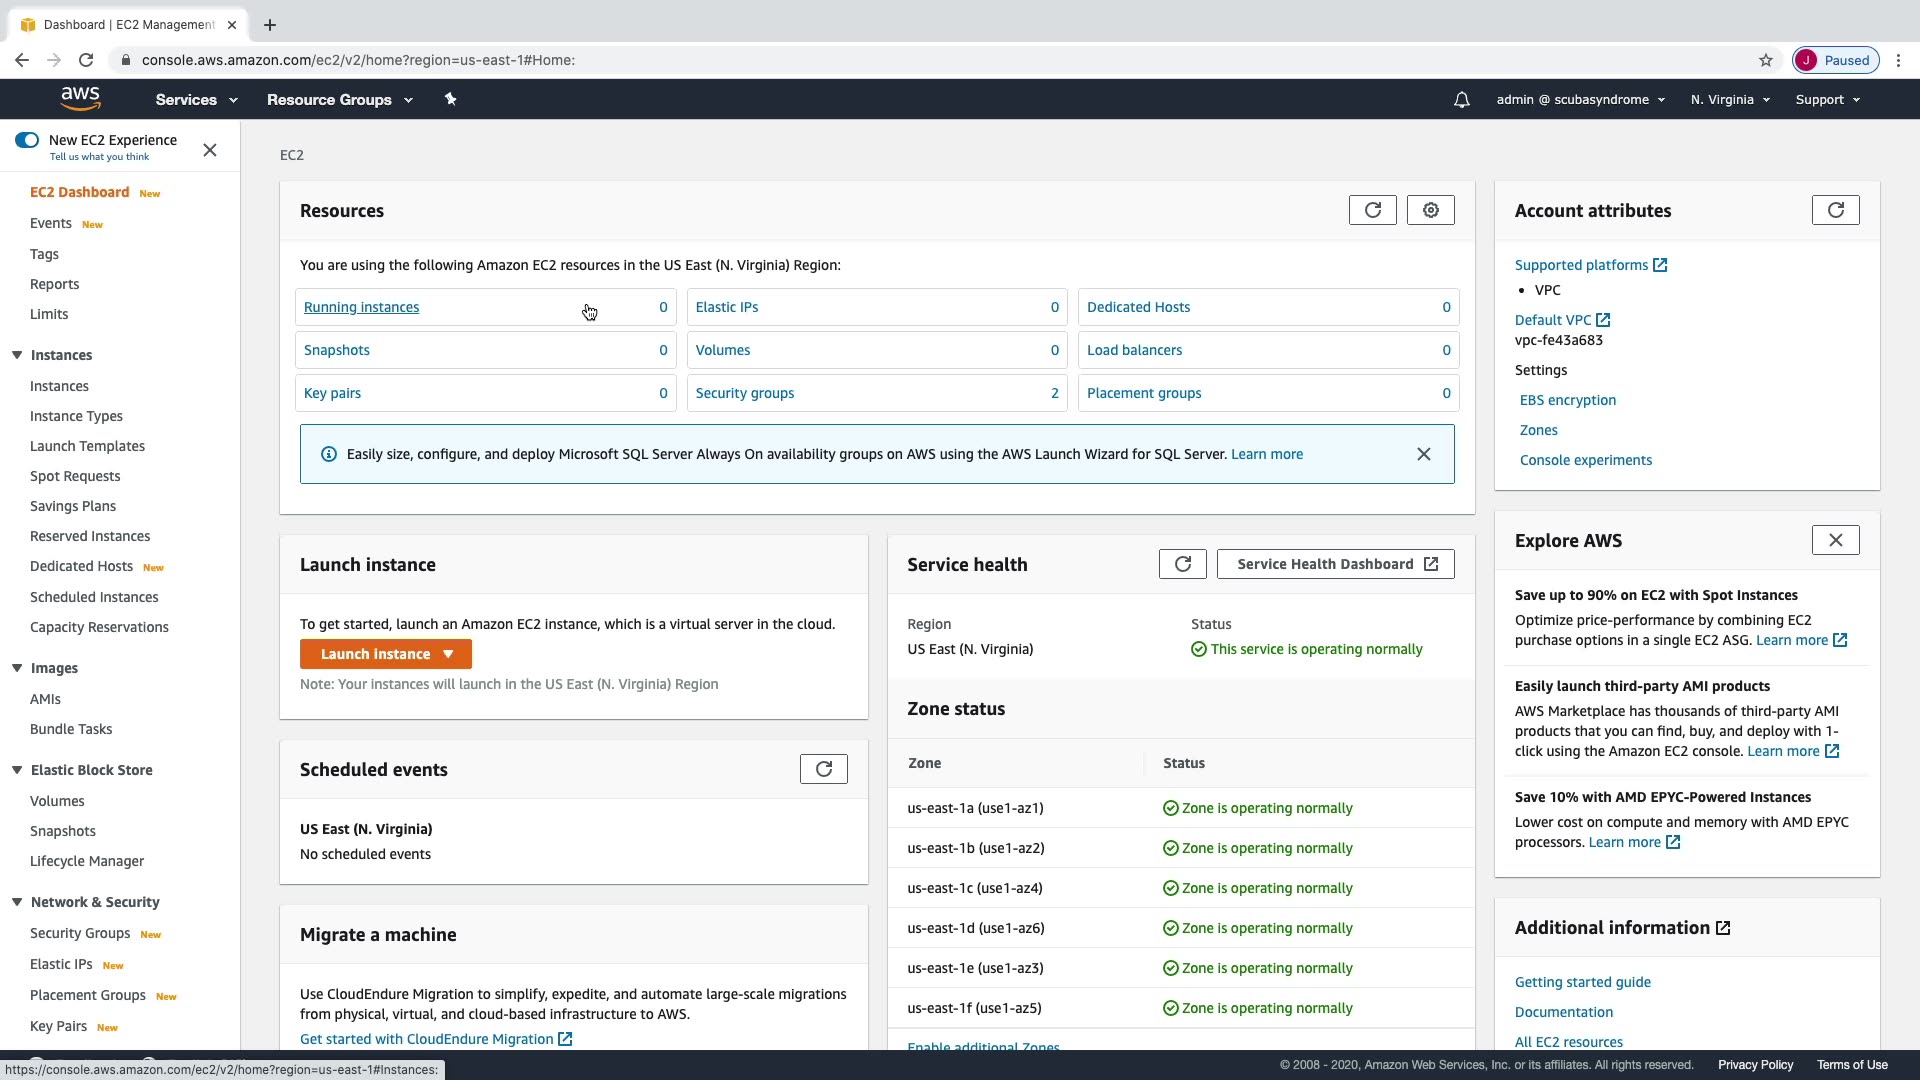Image resolution: width=1920 pixels, height=1080 pixels.
Task: Open the Services dropdown menu
Action: point(196,100)
